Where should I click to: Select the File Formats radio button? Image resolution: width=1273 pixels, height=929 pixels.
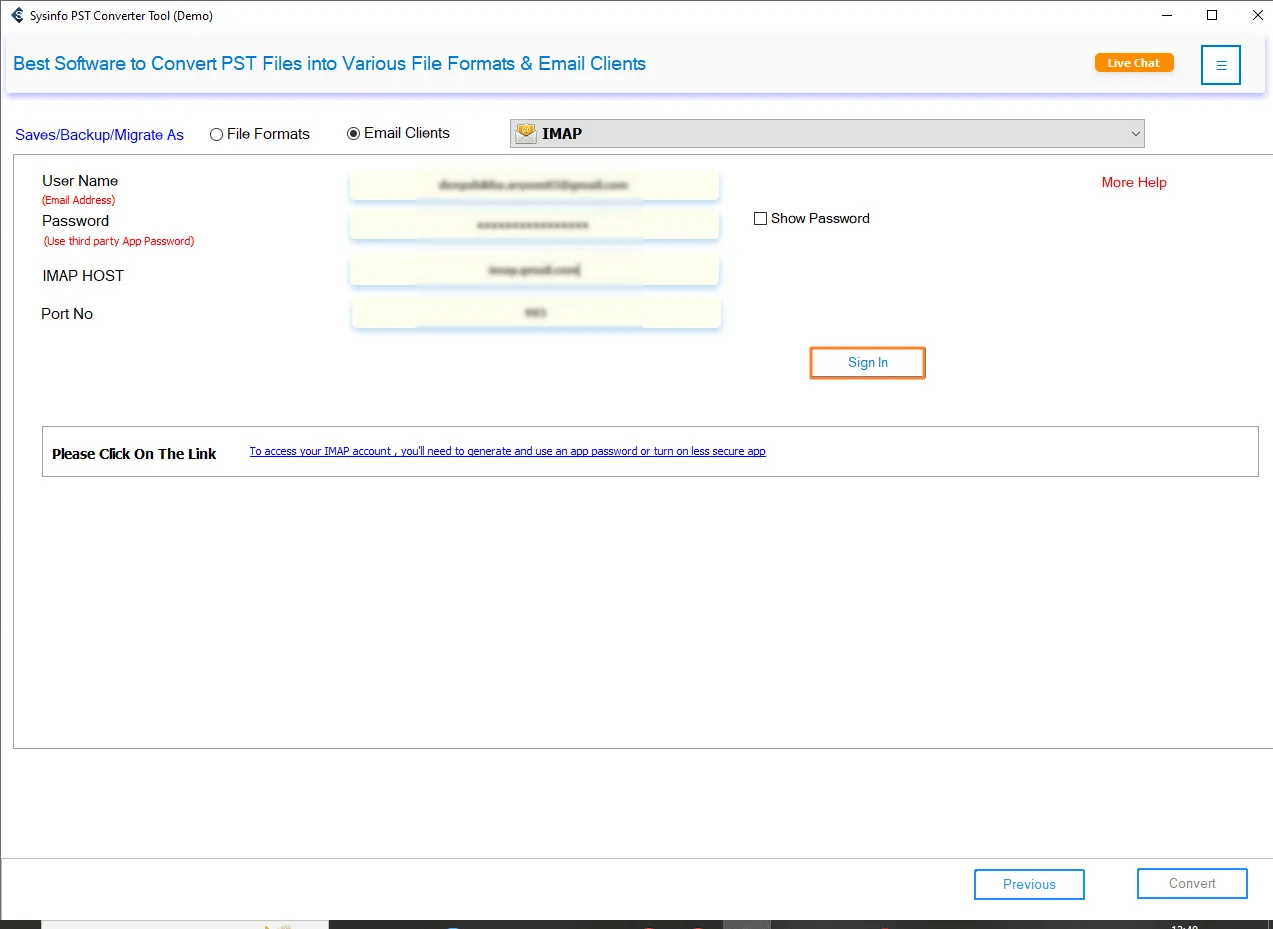tap(216, 134)
